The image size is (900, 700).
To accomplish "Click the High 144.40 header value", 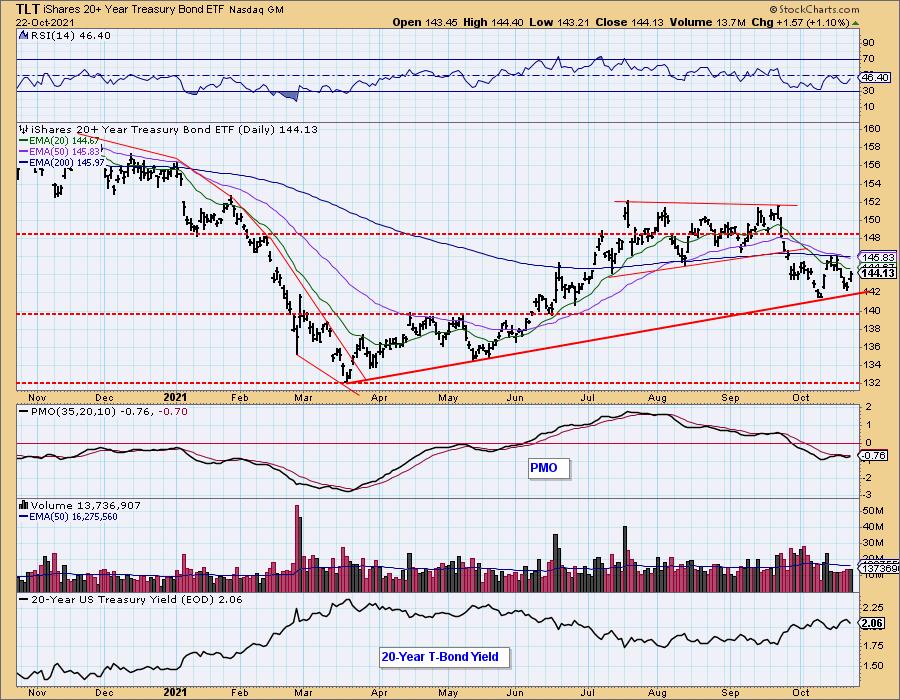I will click(494, 22).
